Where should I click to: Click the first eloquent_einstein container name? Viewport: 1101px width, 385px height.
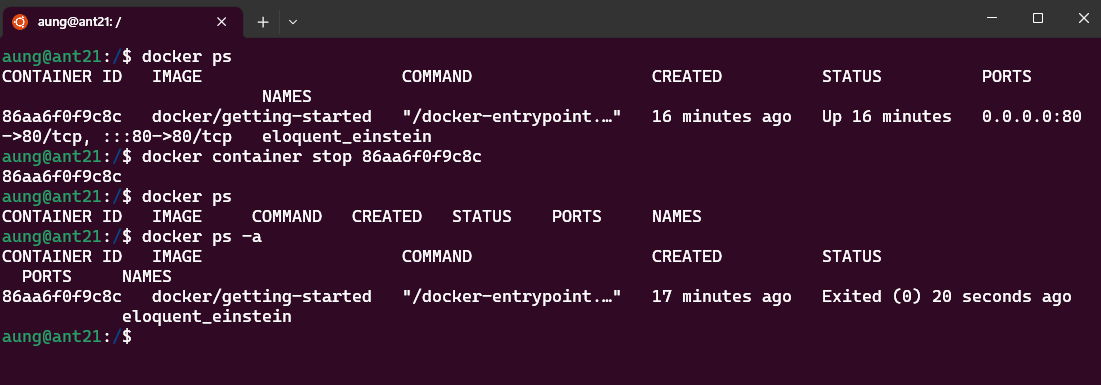click(347, 136)
